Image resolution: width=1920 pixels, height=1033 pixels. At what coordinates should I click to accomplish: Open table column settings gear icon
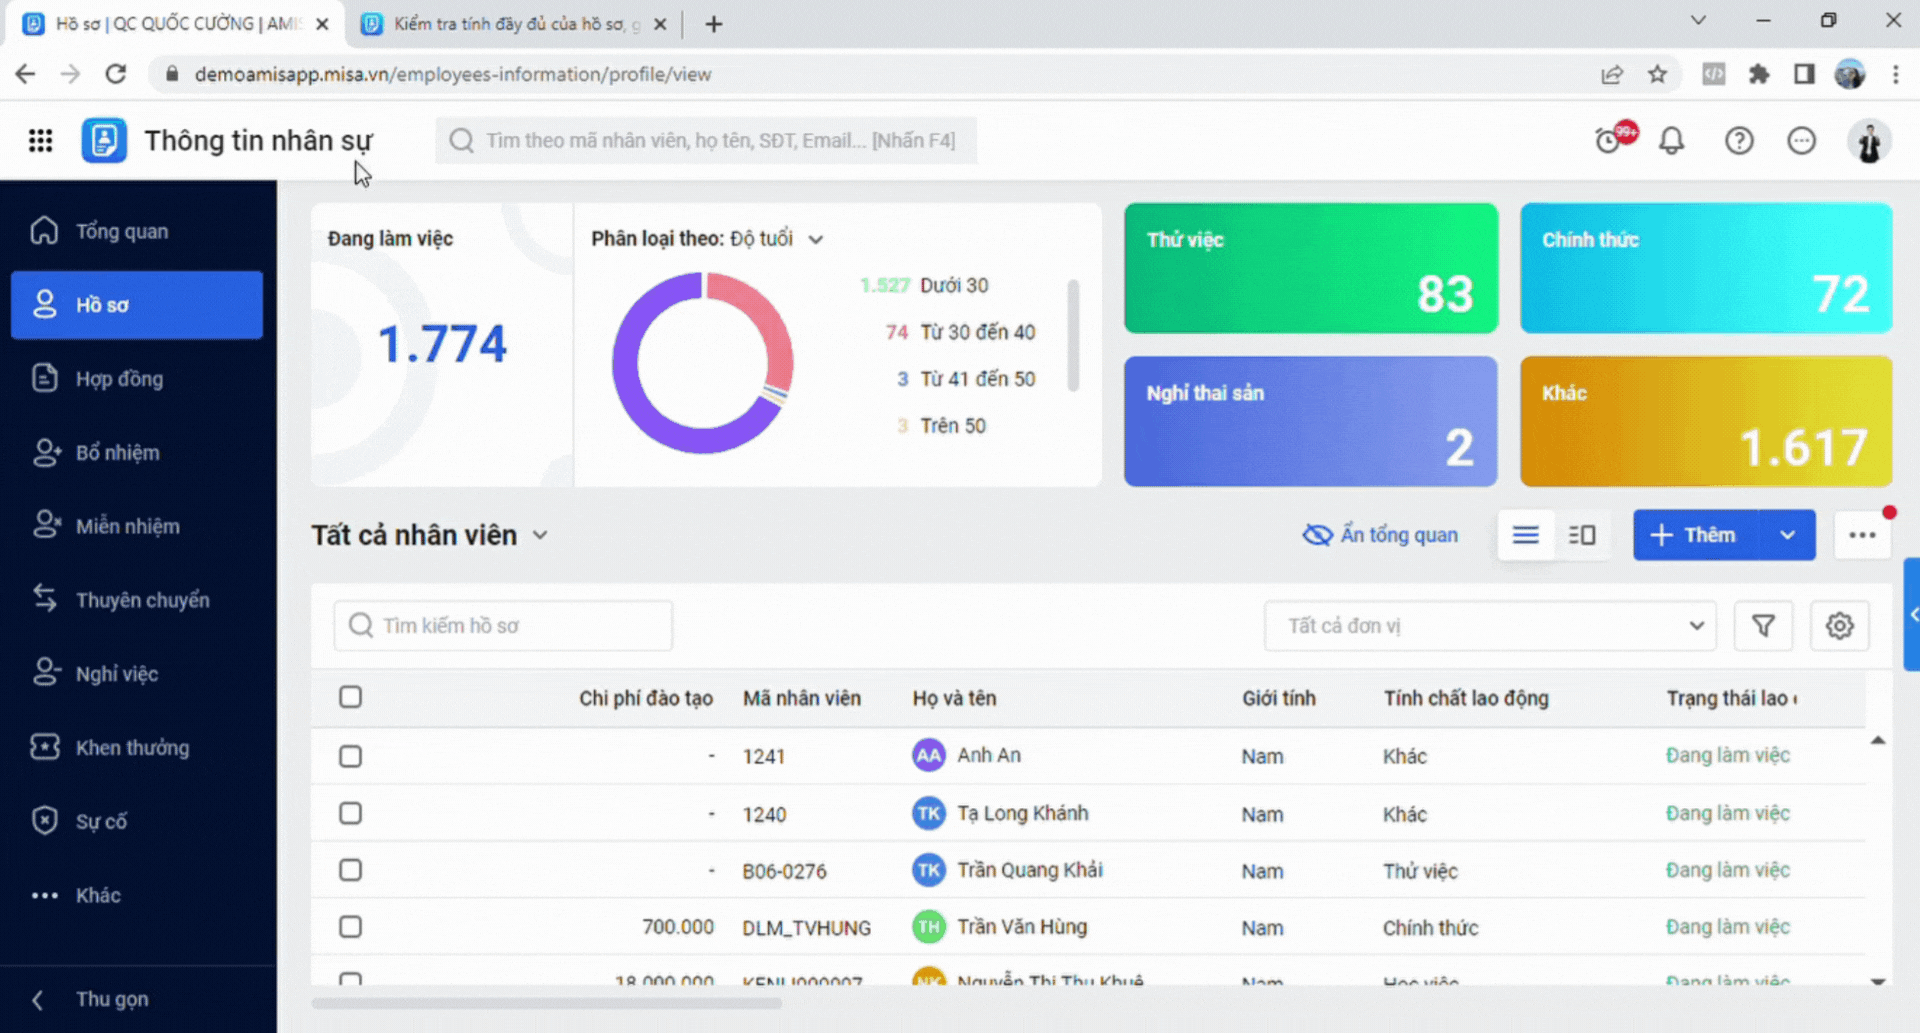point(1839,626)
